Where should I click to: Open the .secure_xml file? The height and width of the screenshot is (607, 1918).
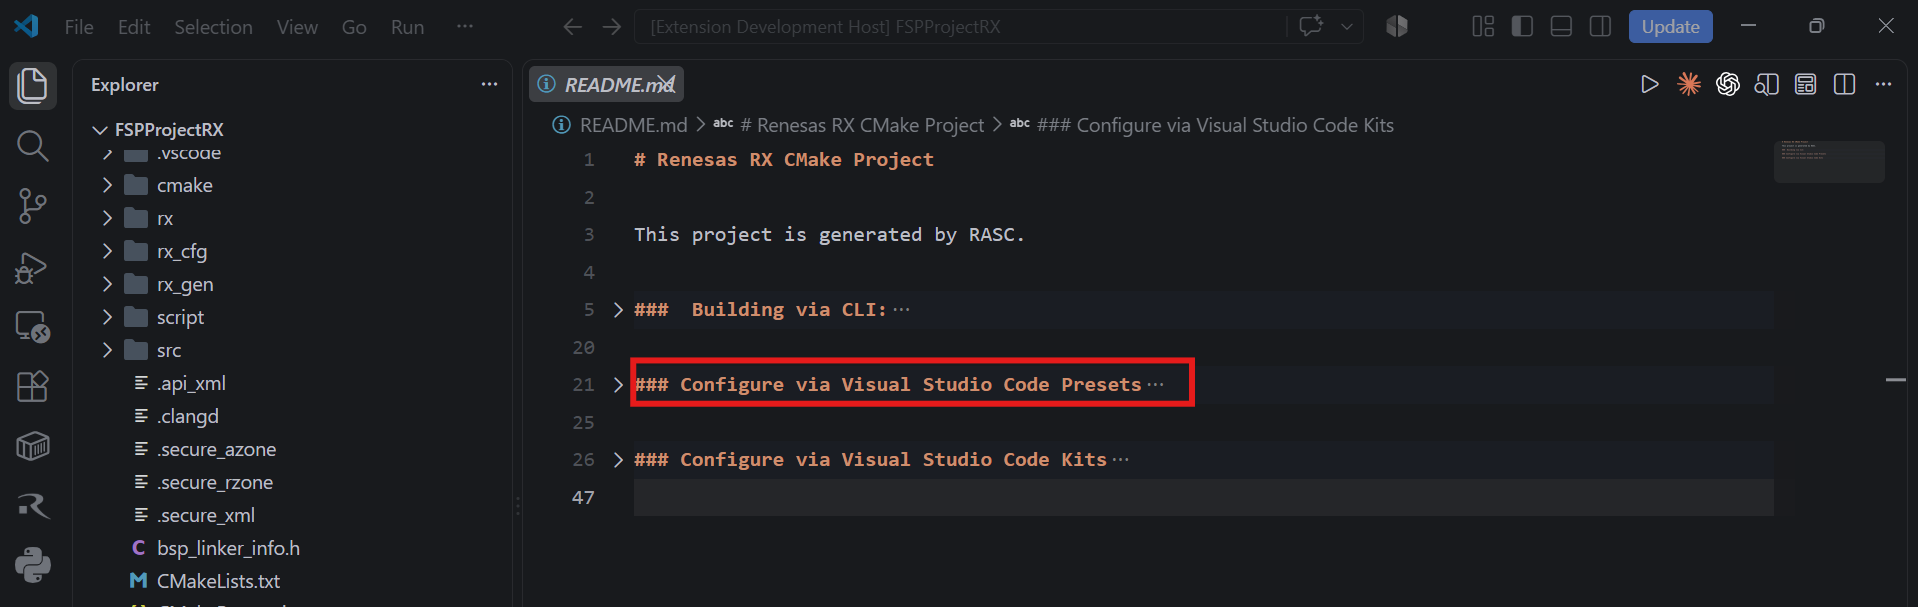click(x=205, y=515)
